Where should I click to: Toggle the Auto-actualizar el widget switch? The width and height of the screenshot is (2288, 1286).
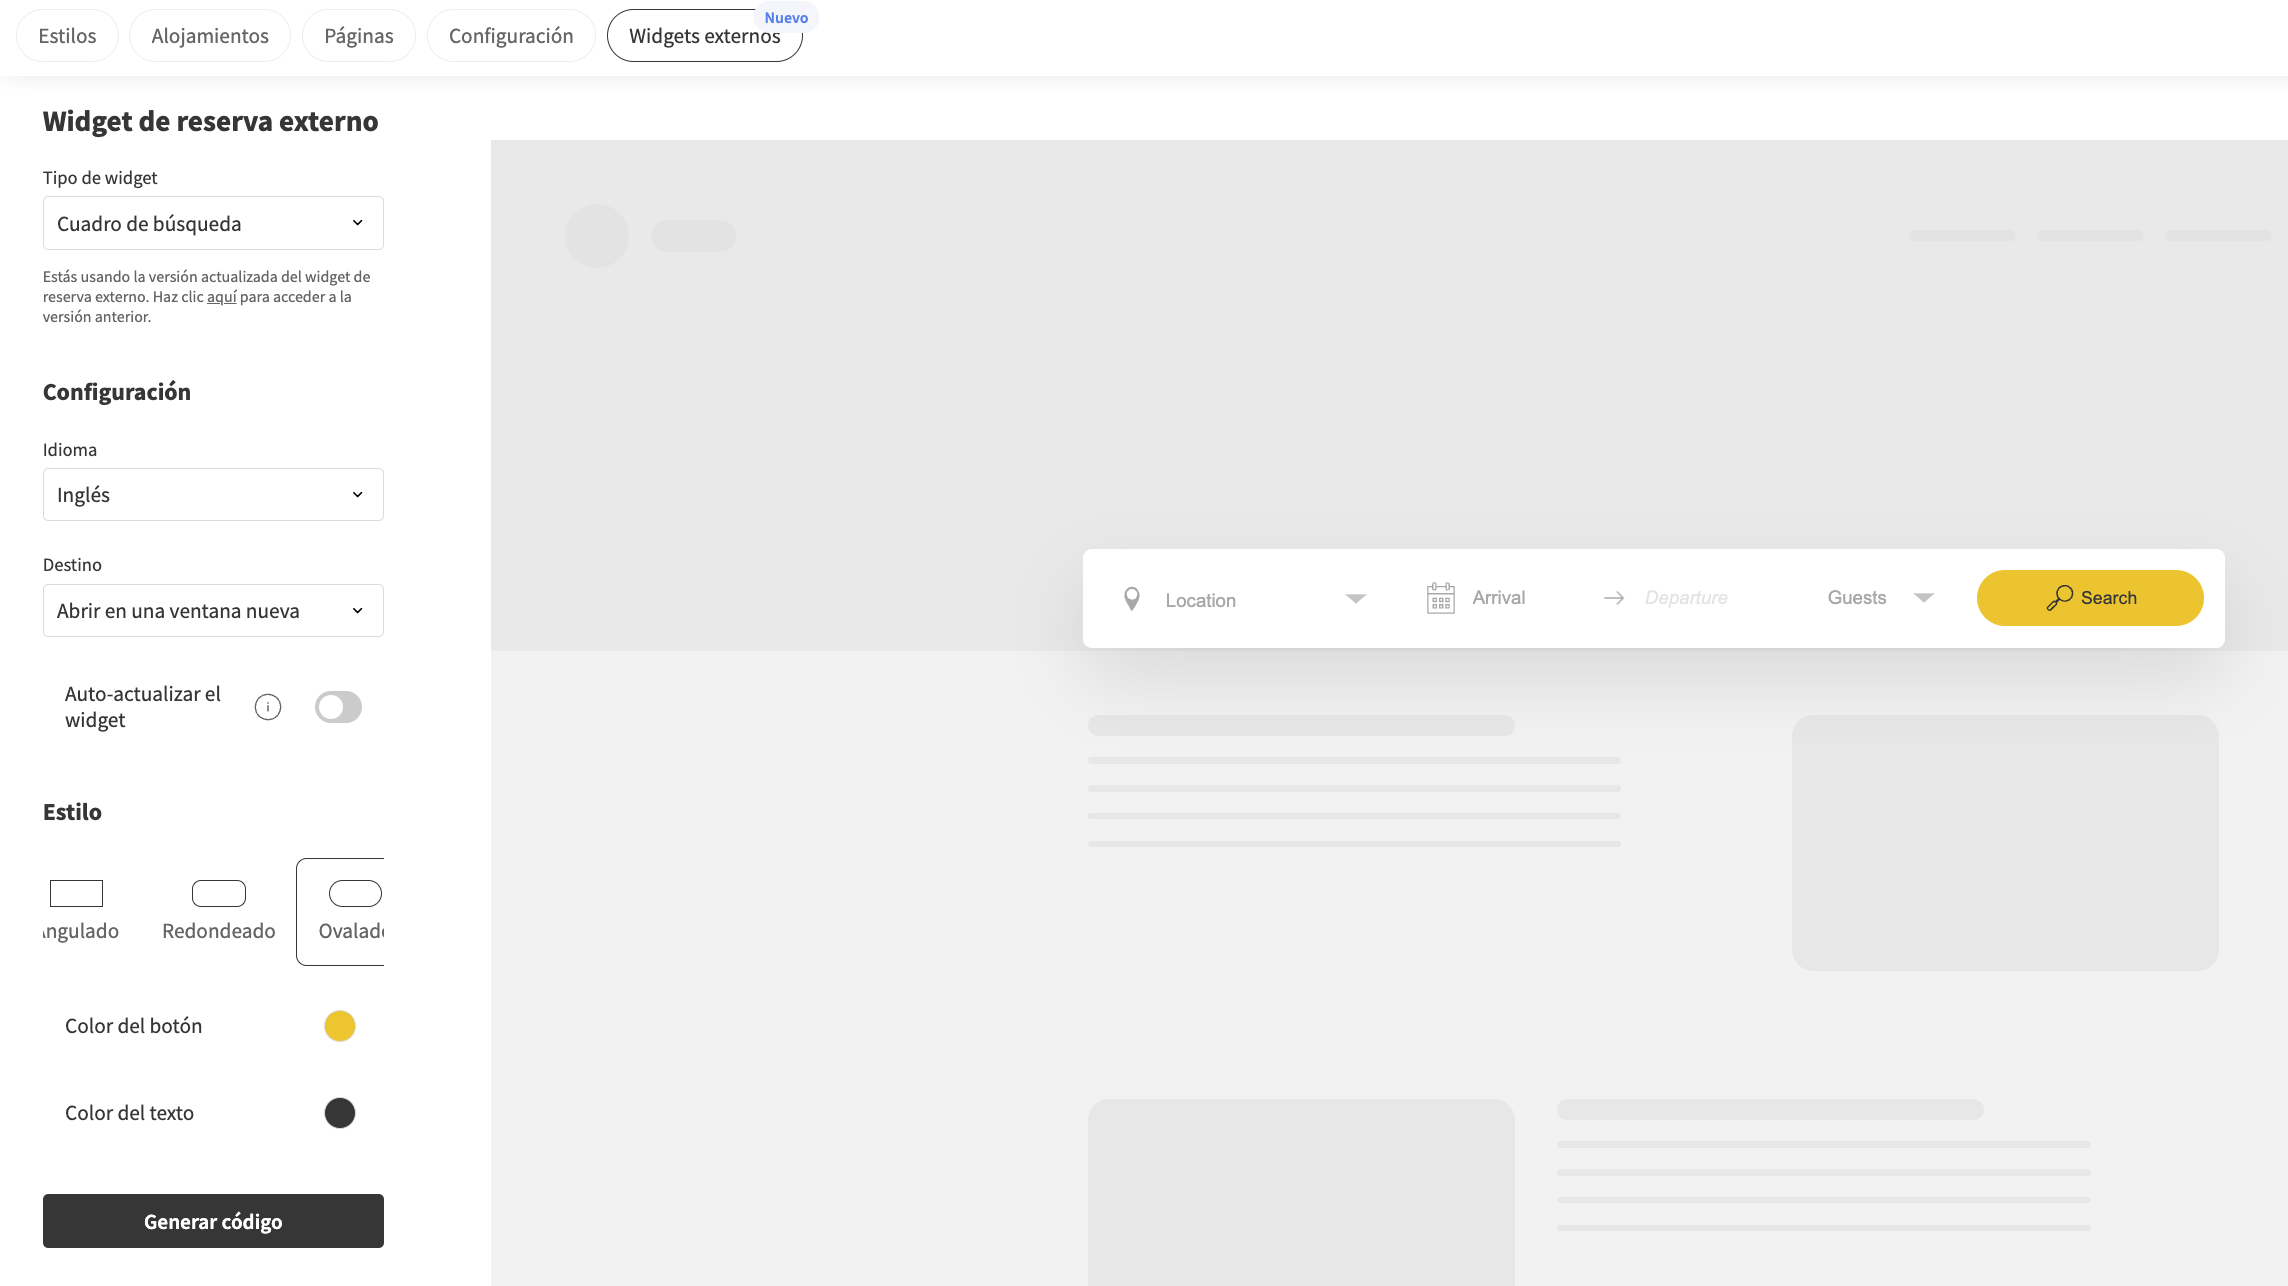tap(338, 707)
